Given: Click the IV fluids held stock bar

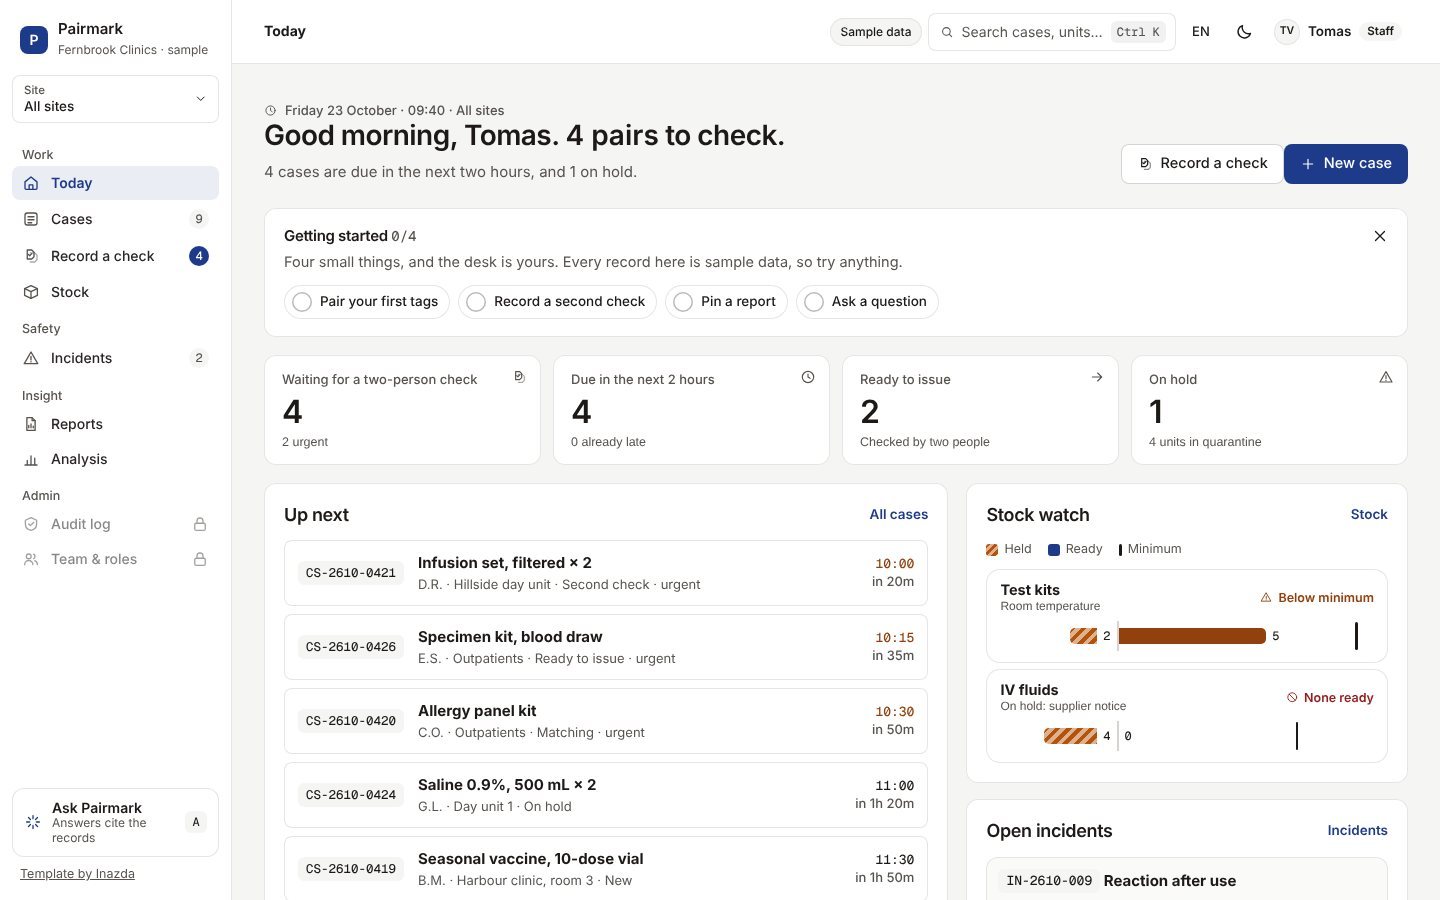Looking at the screenshot, I should (1070, 736).
